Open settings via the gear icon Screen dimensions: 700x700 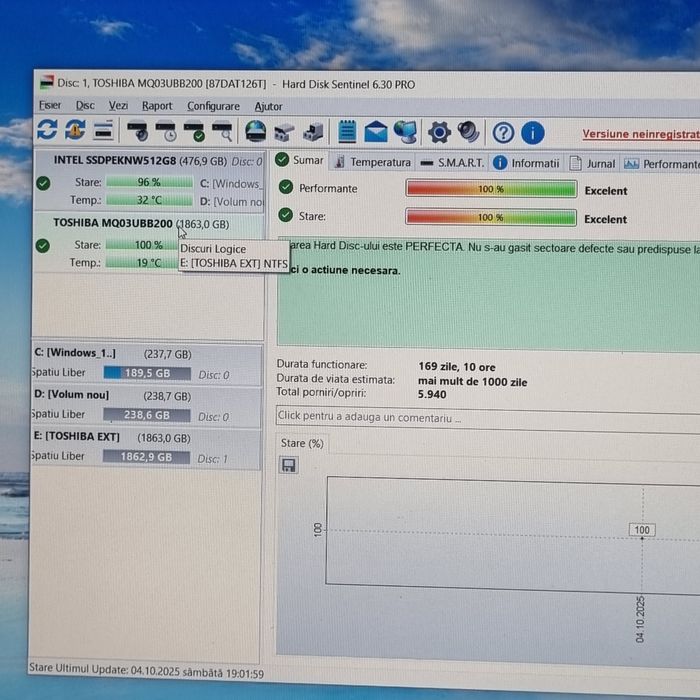(x=439, y=133)
